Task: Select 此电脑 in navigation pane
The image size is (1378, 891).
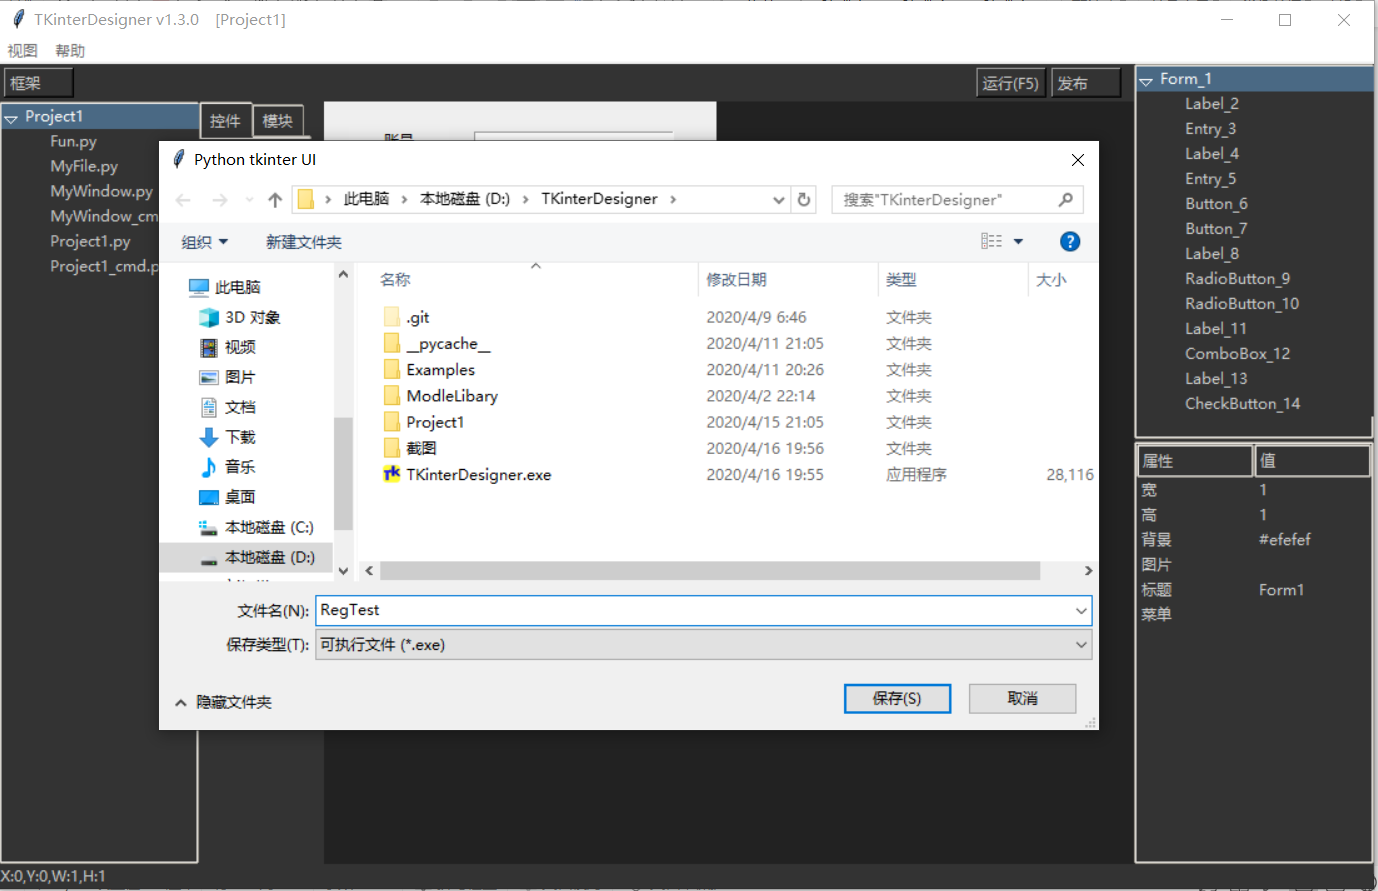Action: [225, 287]
